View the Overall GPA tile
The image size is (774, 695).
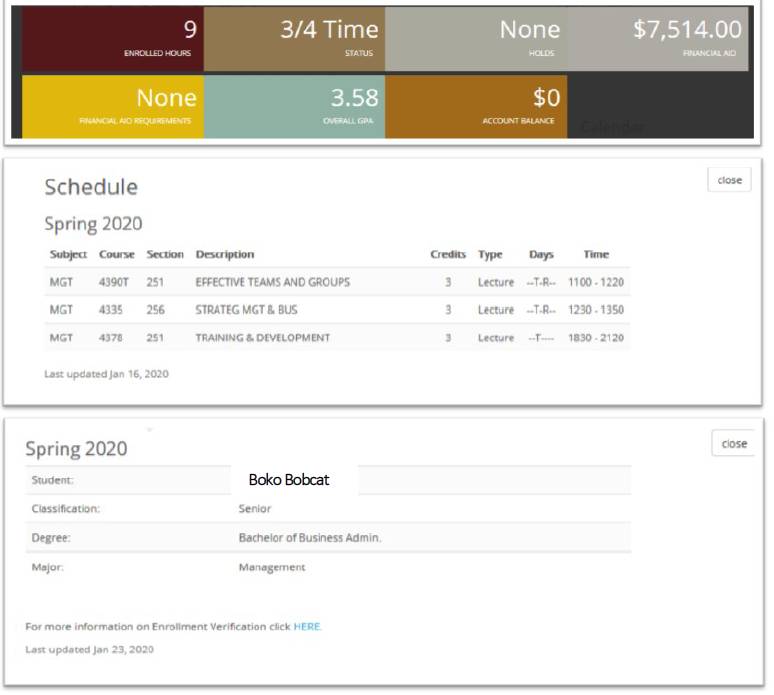pyautogui.click(x=294, y=106)
